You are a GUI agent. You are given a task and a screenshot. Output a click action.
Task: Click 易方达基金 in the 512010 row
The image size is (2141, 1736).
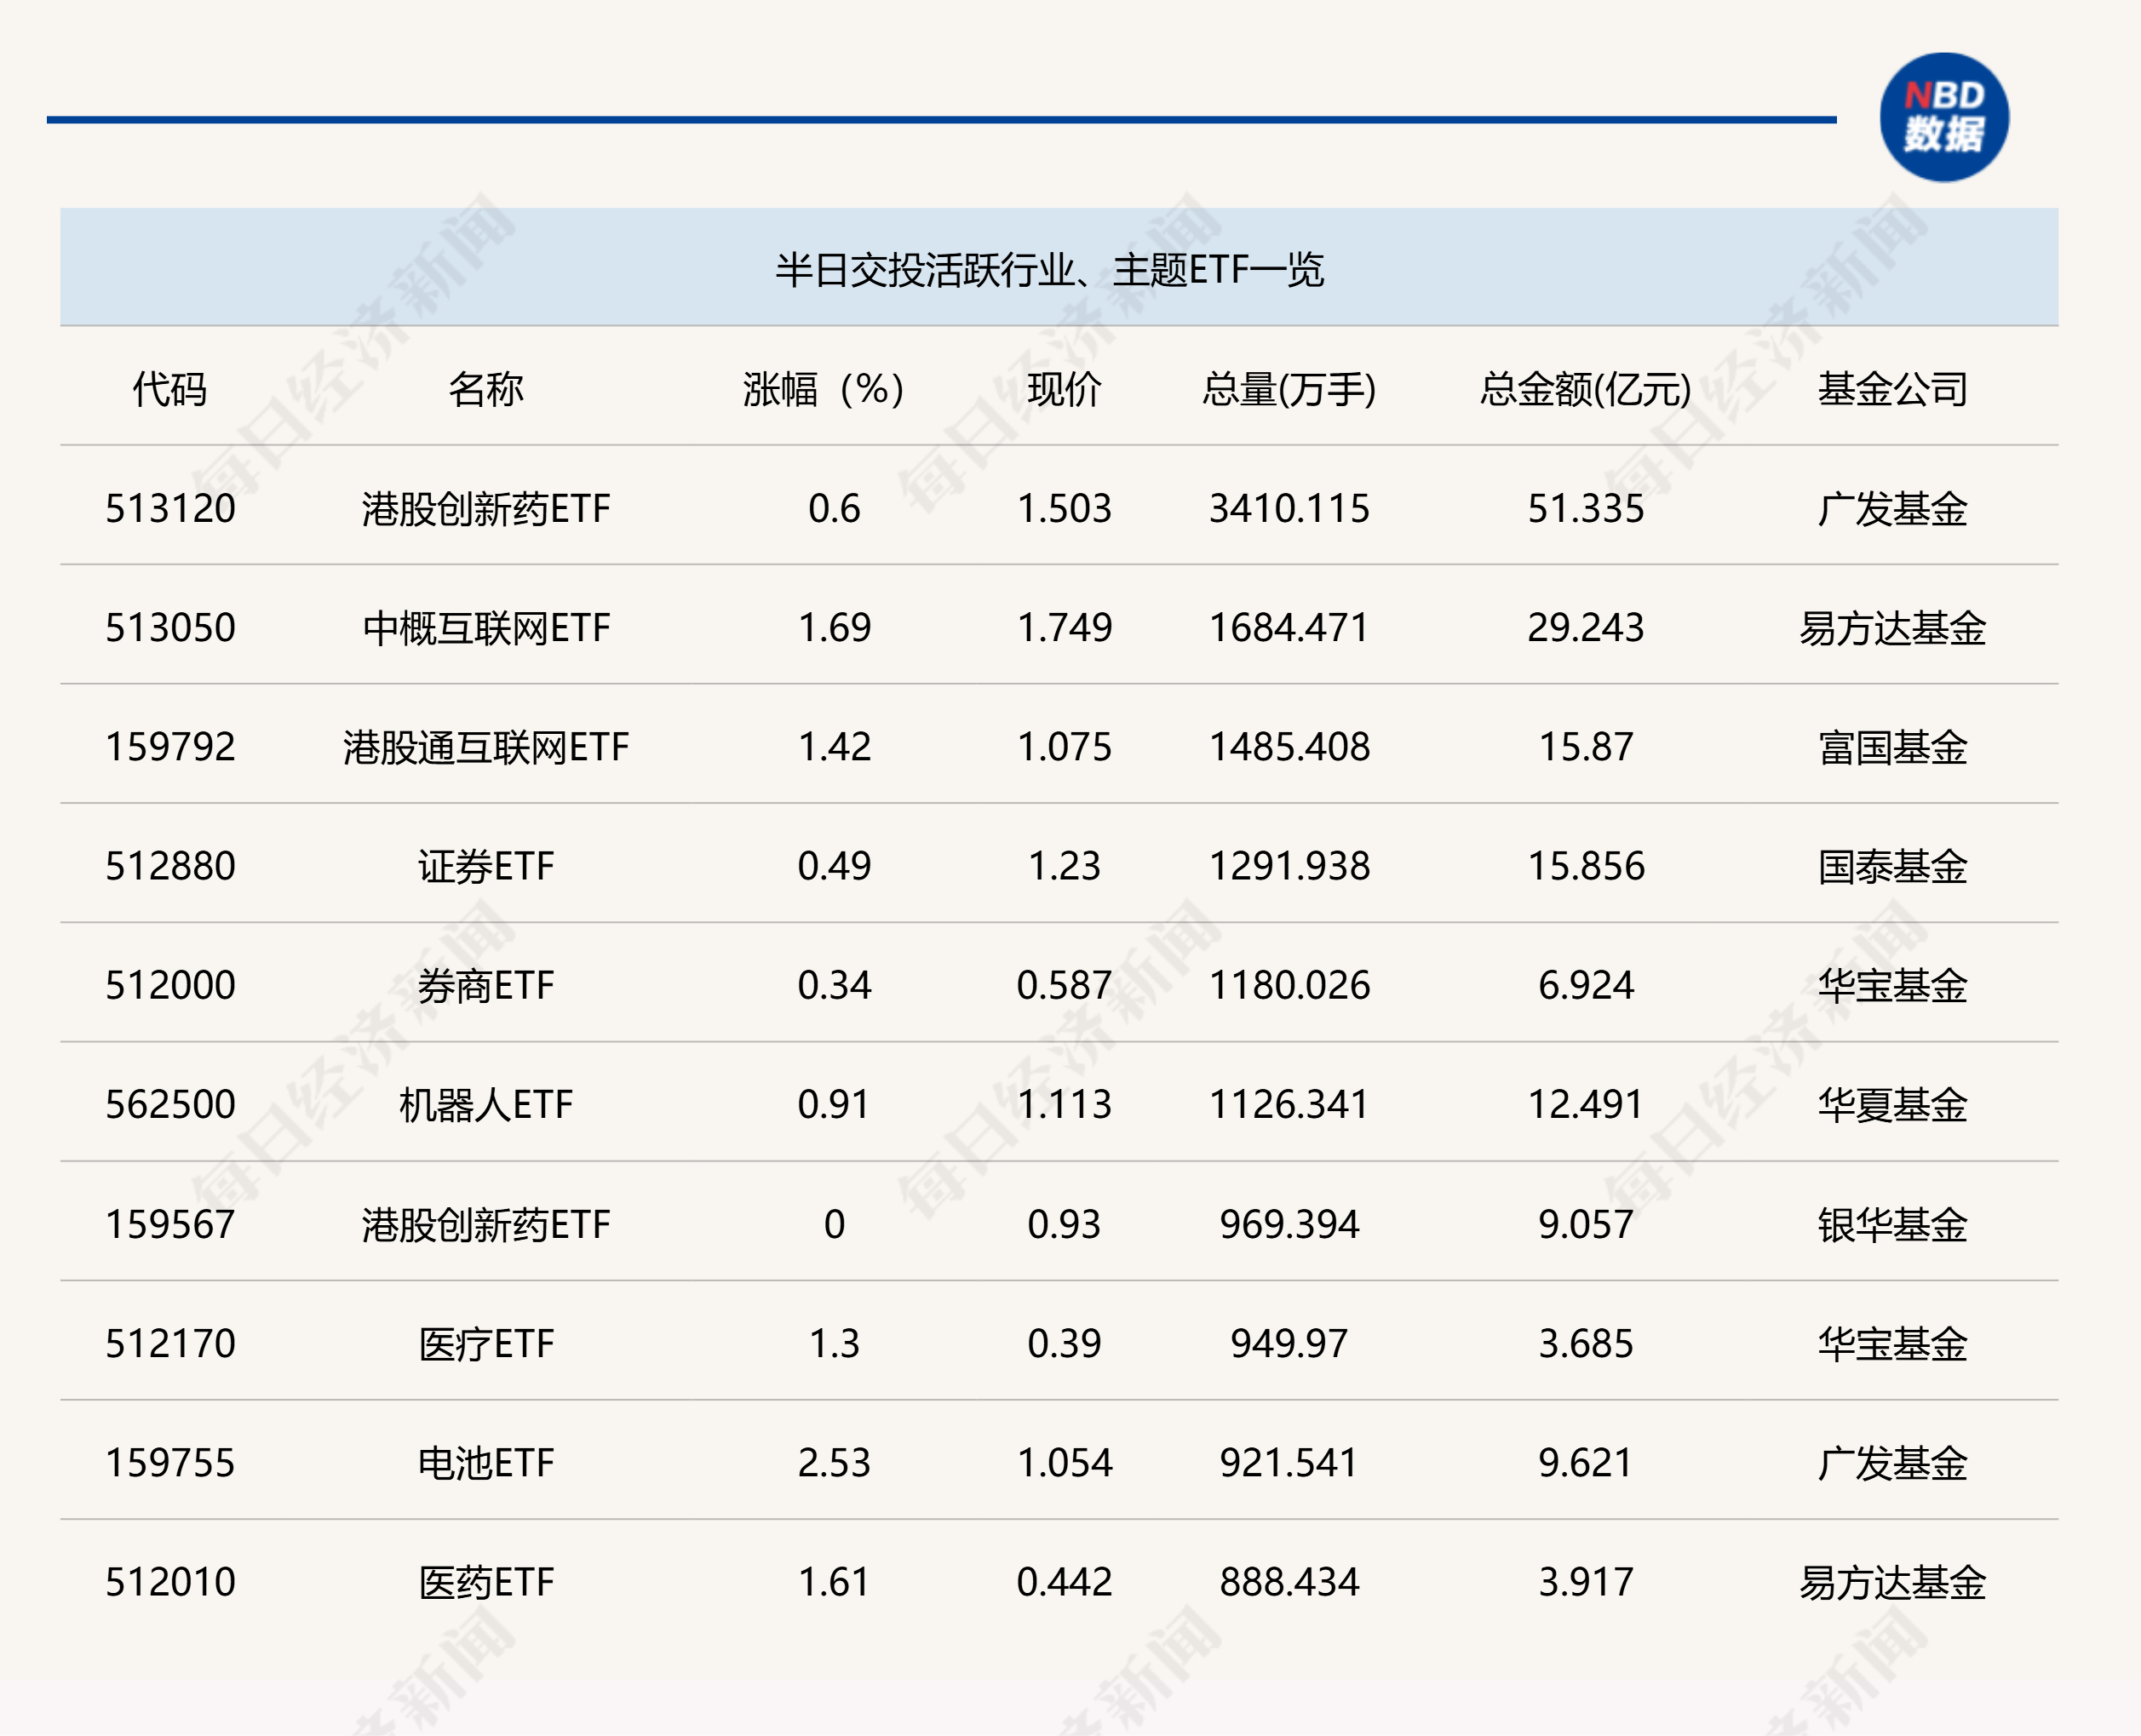[x=1892, y=1582]
